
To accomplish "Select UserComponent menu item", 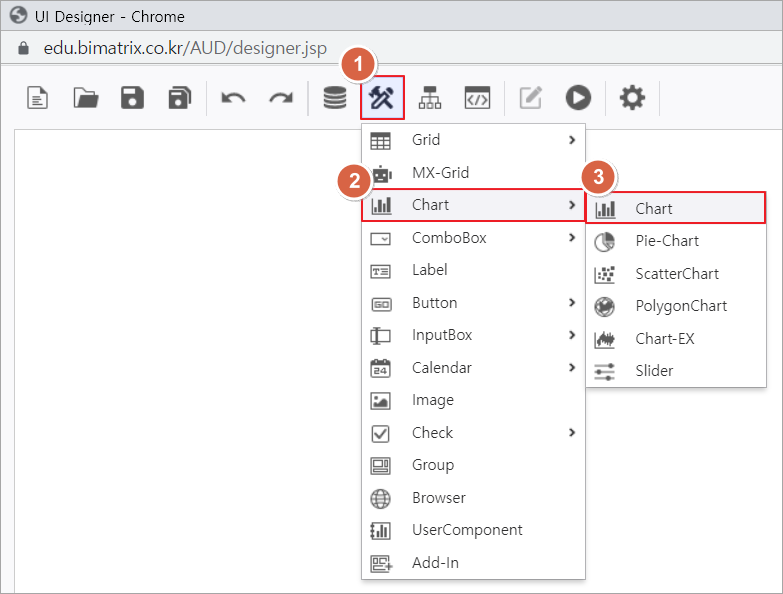I will click(x=473, y=530).
